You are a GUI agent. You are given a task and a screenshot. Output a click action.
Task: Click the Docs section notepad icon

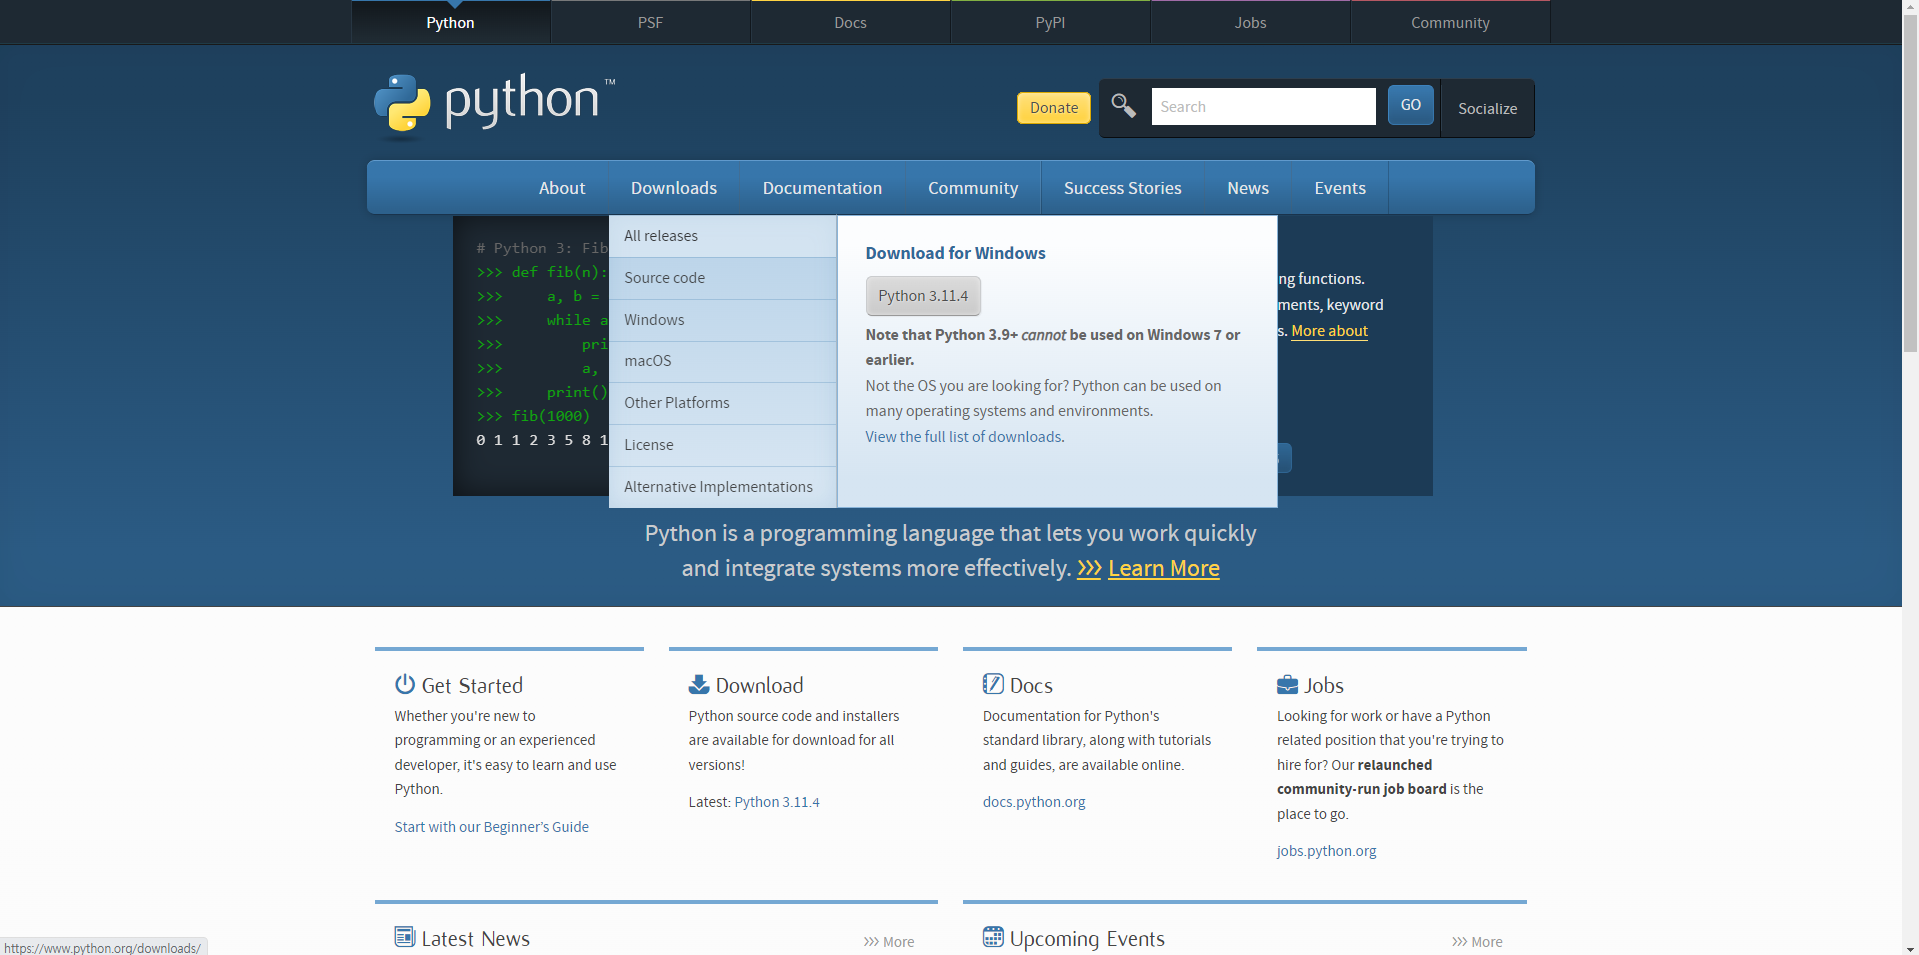[x=993, y=684]
